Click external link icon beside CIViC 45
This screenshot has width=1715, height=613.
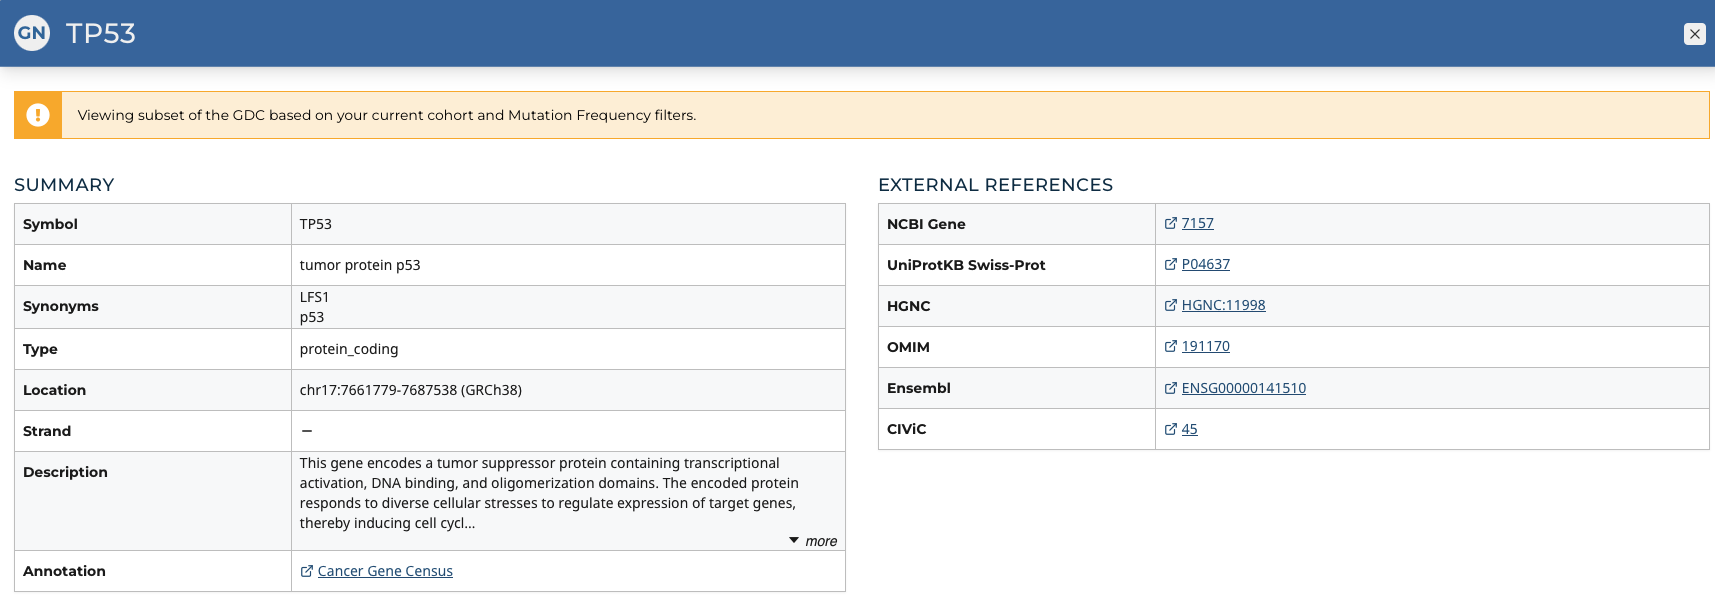tap(1171, 429)
